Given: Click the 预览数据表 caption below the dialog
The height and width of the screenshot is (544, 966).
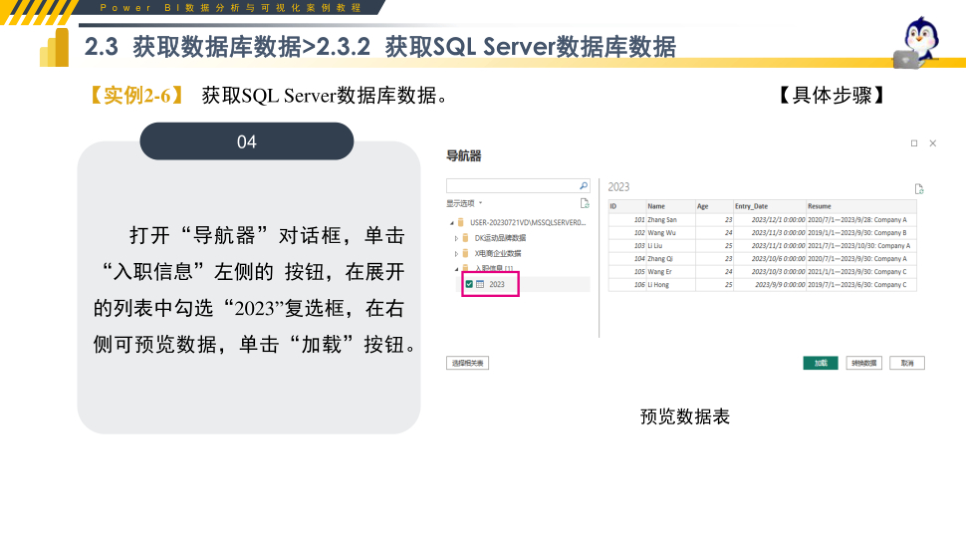Looking at the screenshot, I should [684, 417].
